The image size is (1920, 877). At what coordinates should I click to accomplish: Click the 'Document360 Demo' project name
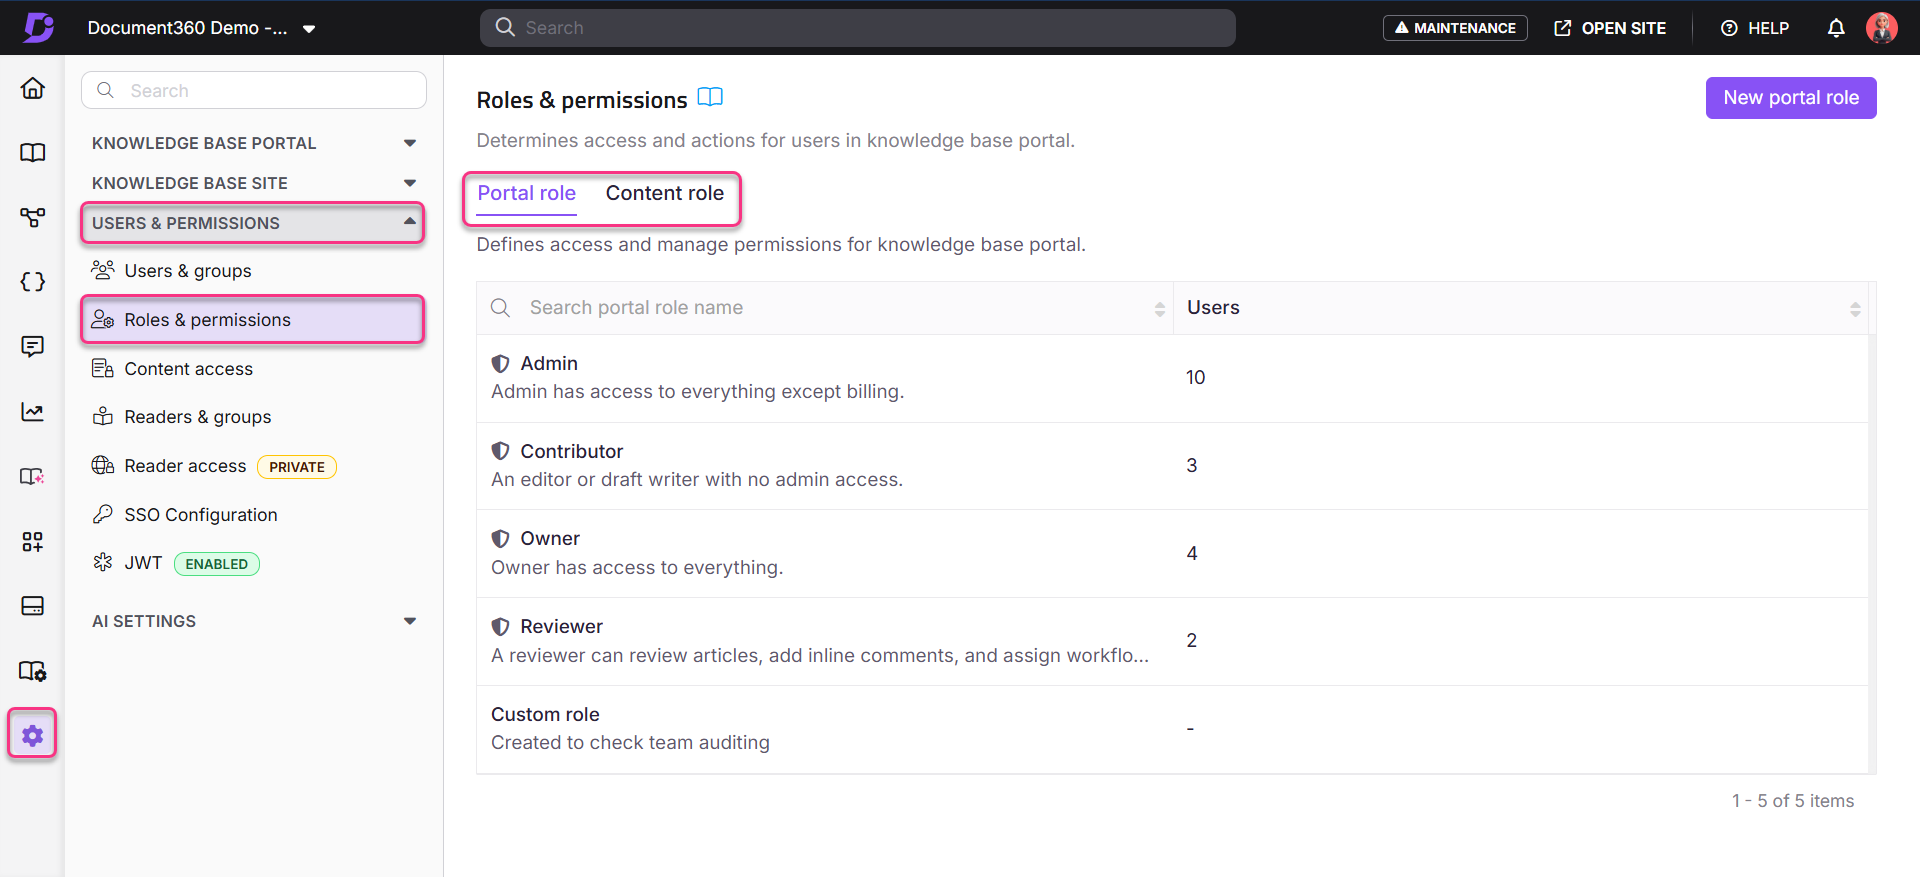pos(188,28)
